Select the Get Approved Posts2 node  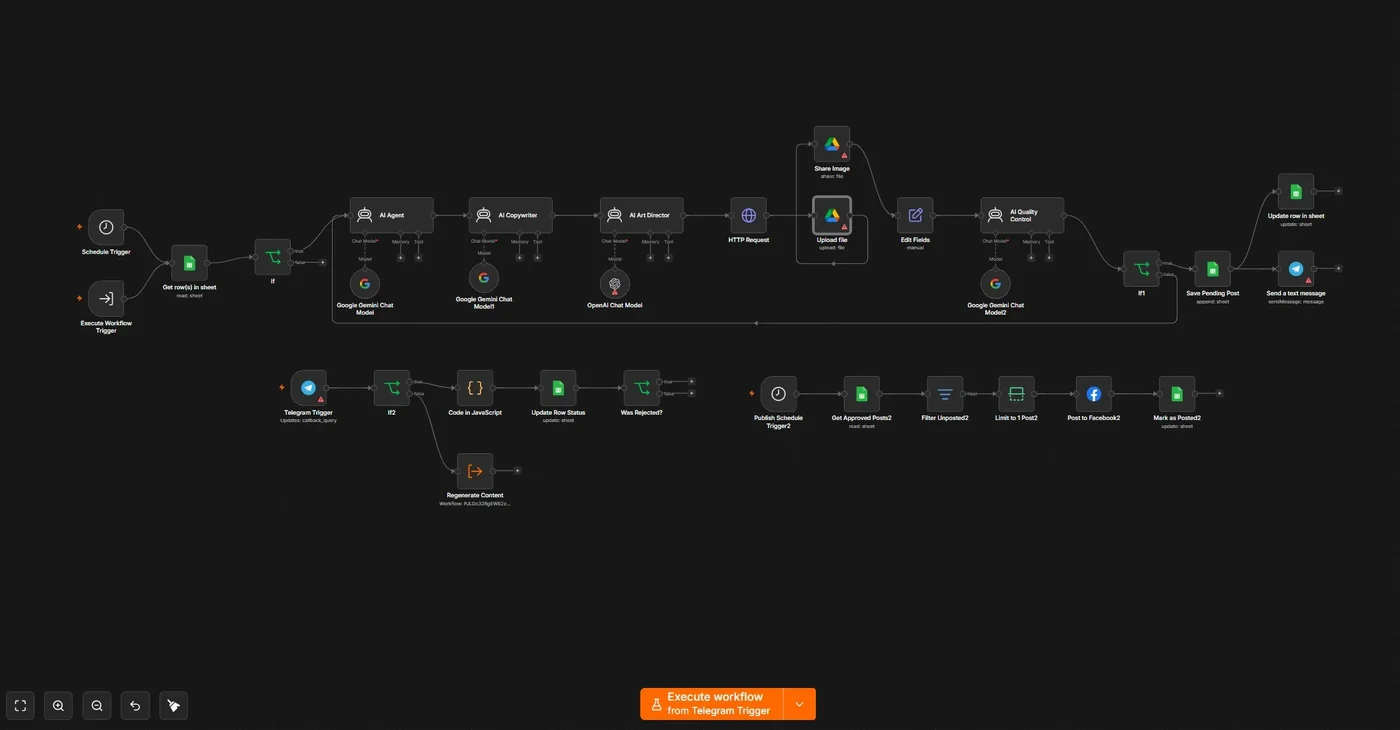pos(861,394)
